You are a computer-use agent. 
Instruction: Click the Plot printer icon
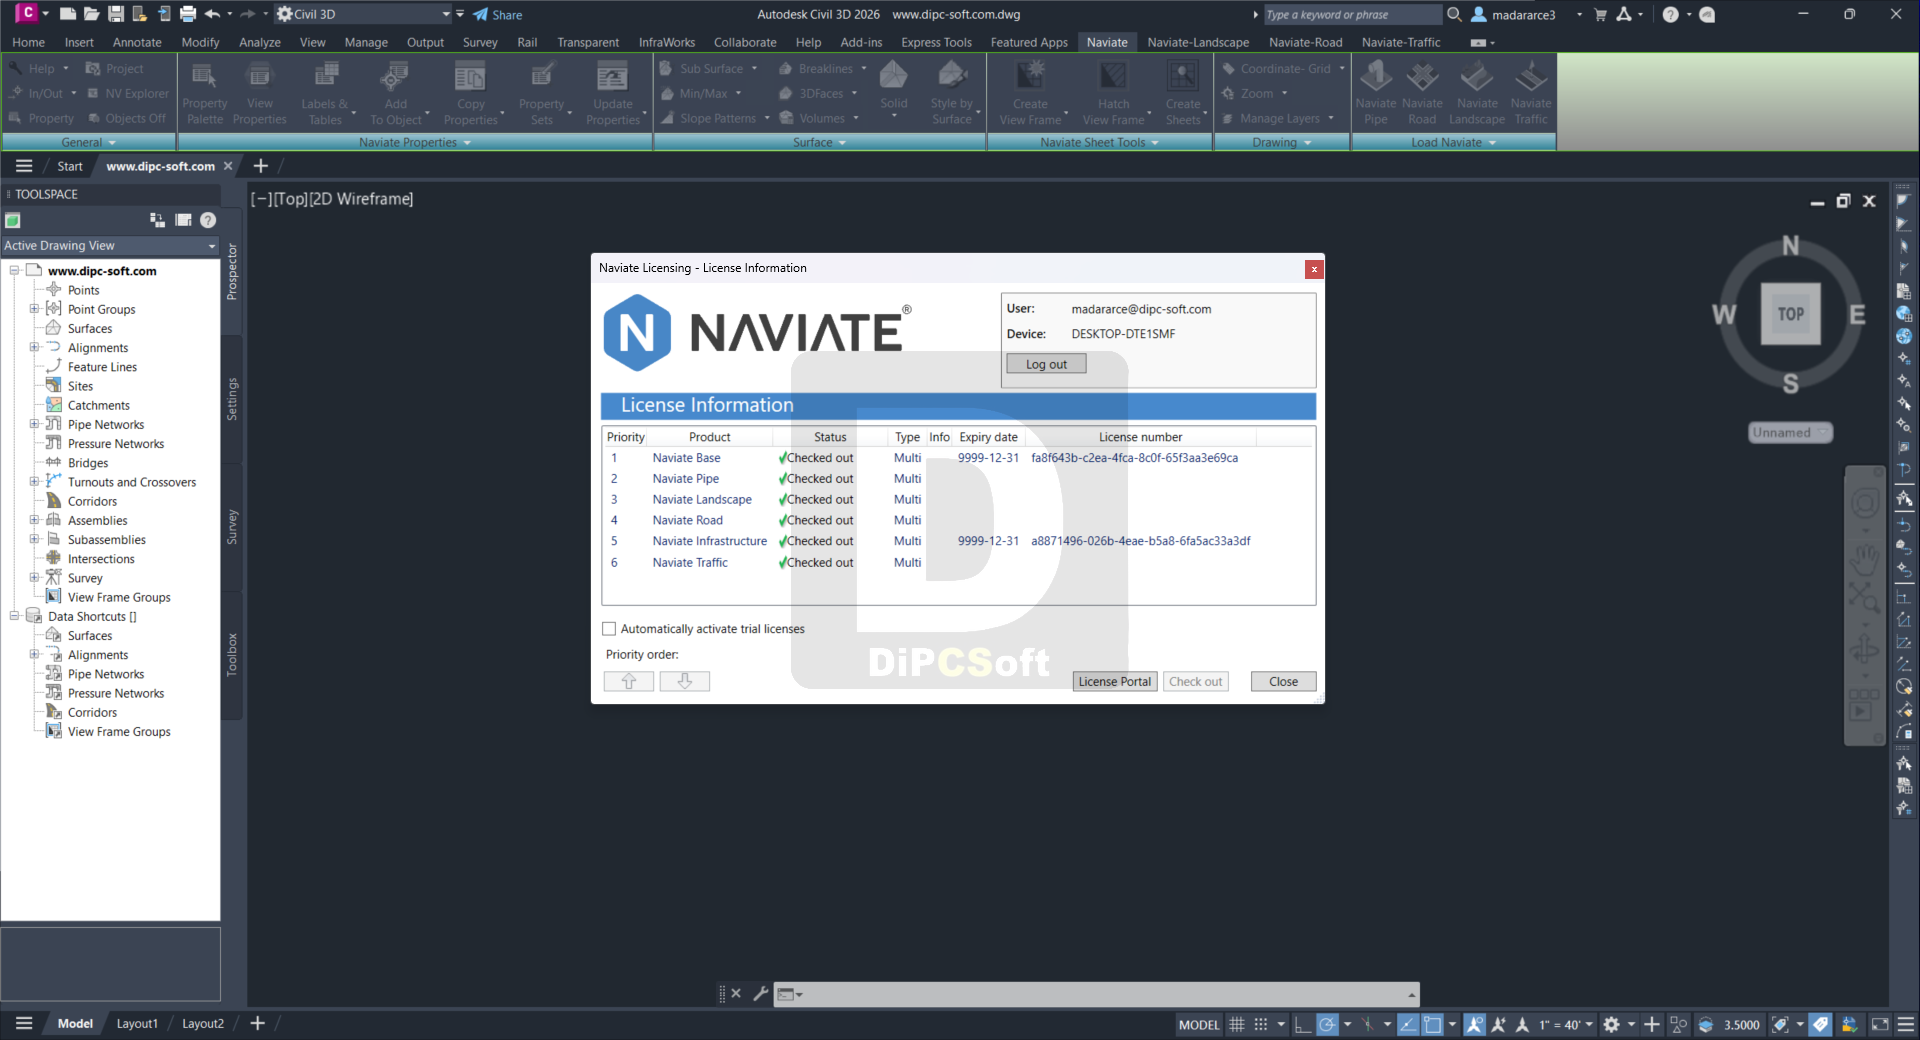188,14
